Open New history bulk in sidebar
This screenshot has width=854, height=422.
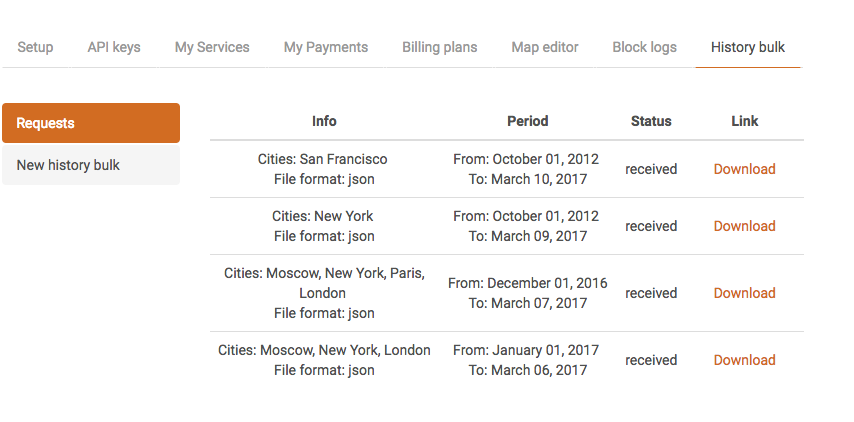[x=91, y=165]
